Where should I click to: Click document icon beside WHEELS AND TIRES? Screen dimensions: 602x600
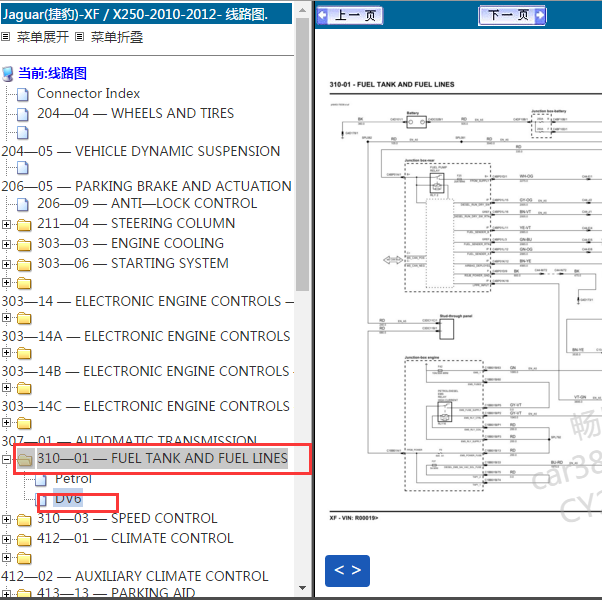point(23,114)
